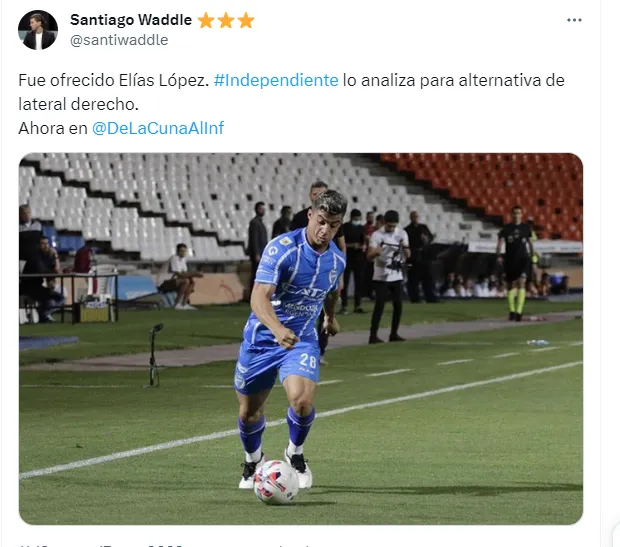
Task: Click the seated man at left of photo
Action: [179, 276]
